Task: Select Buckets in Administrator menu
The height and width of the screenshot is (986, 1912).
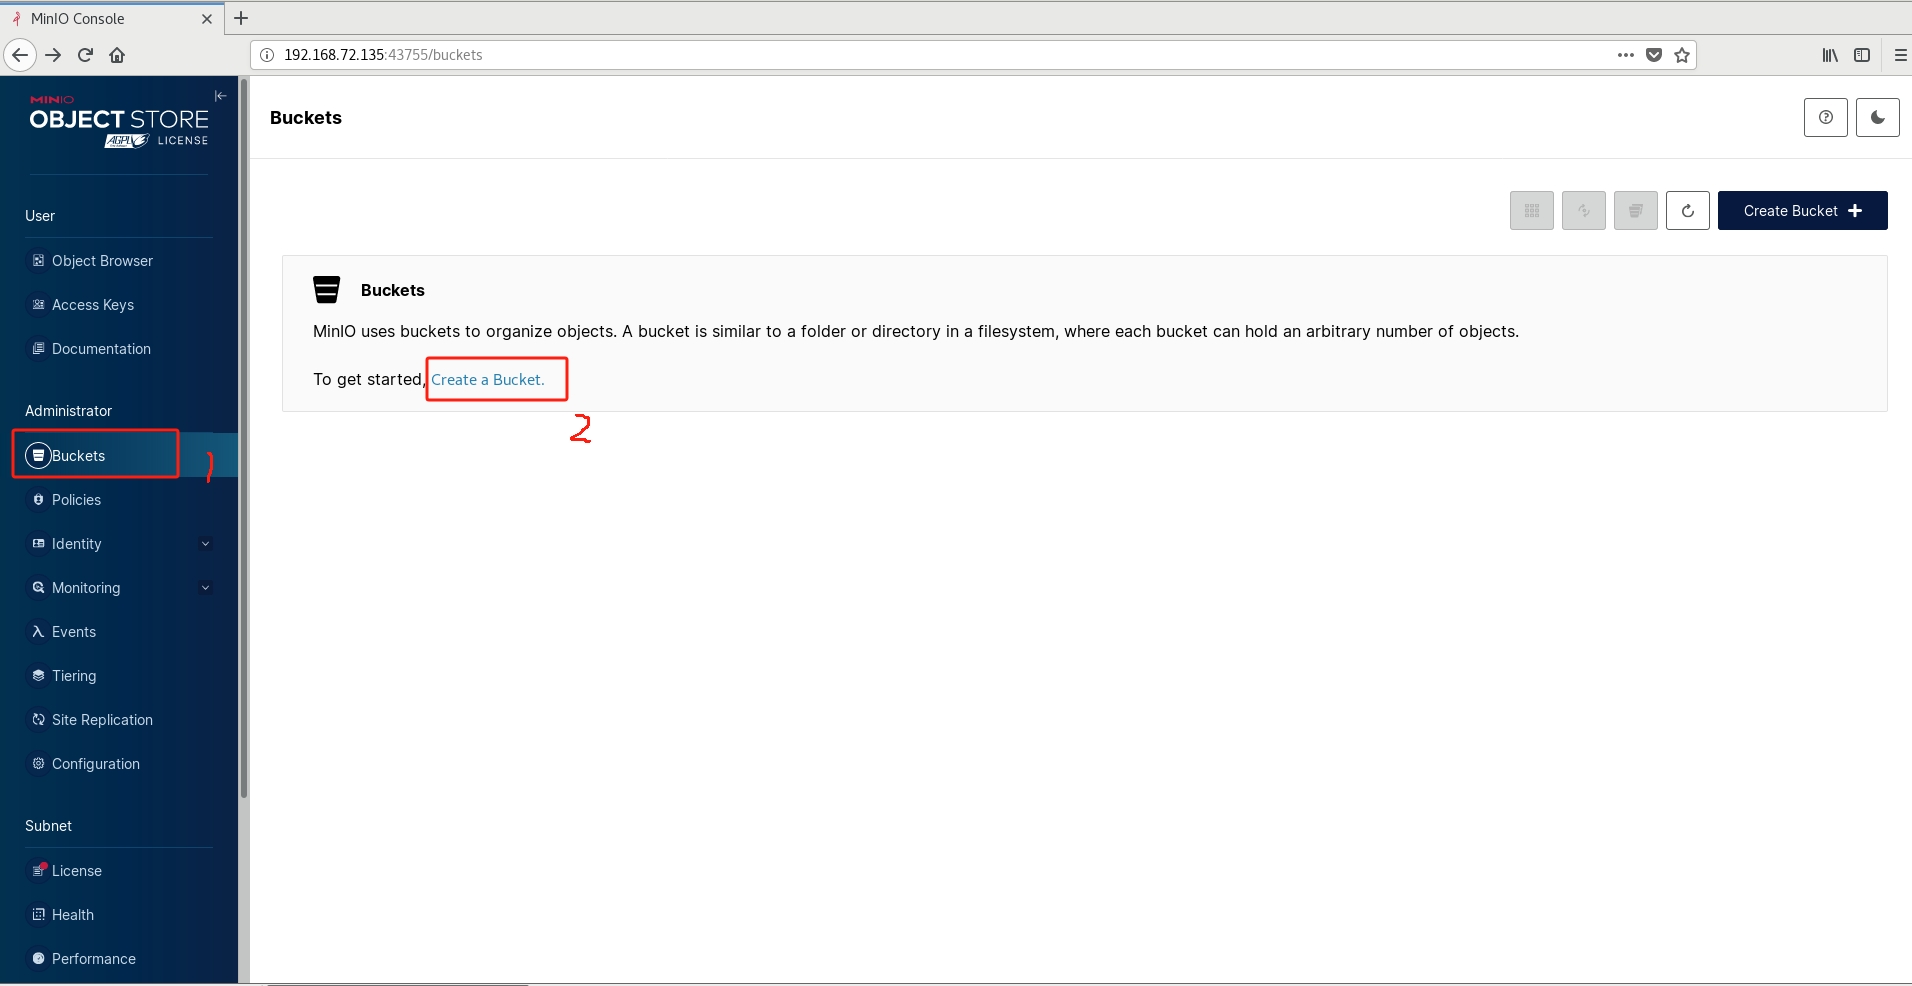Action: coord(119,456)
